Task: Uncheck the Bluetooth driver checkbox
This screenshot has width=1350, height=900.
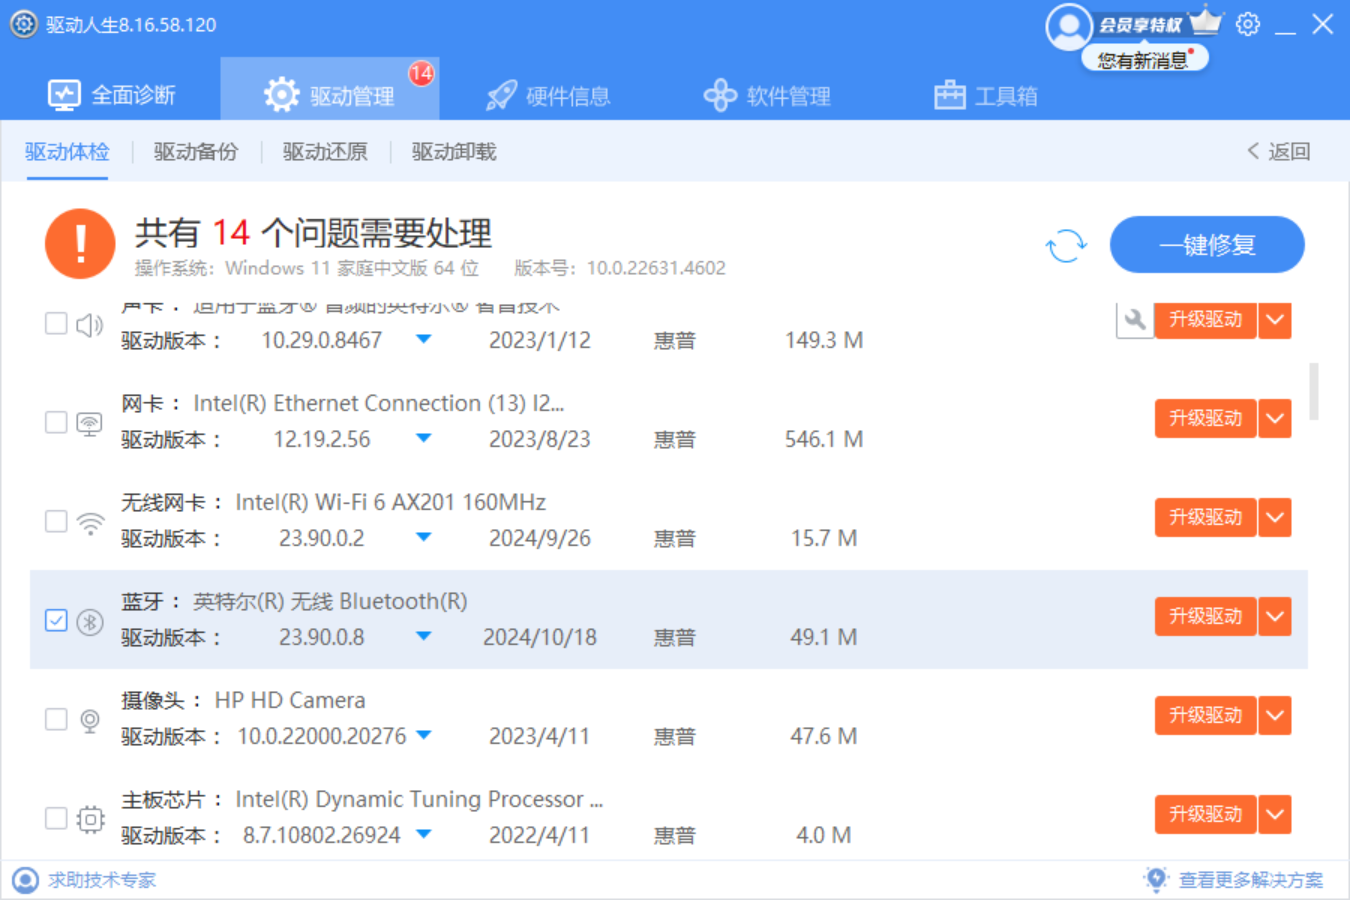Action: (56, 620)
